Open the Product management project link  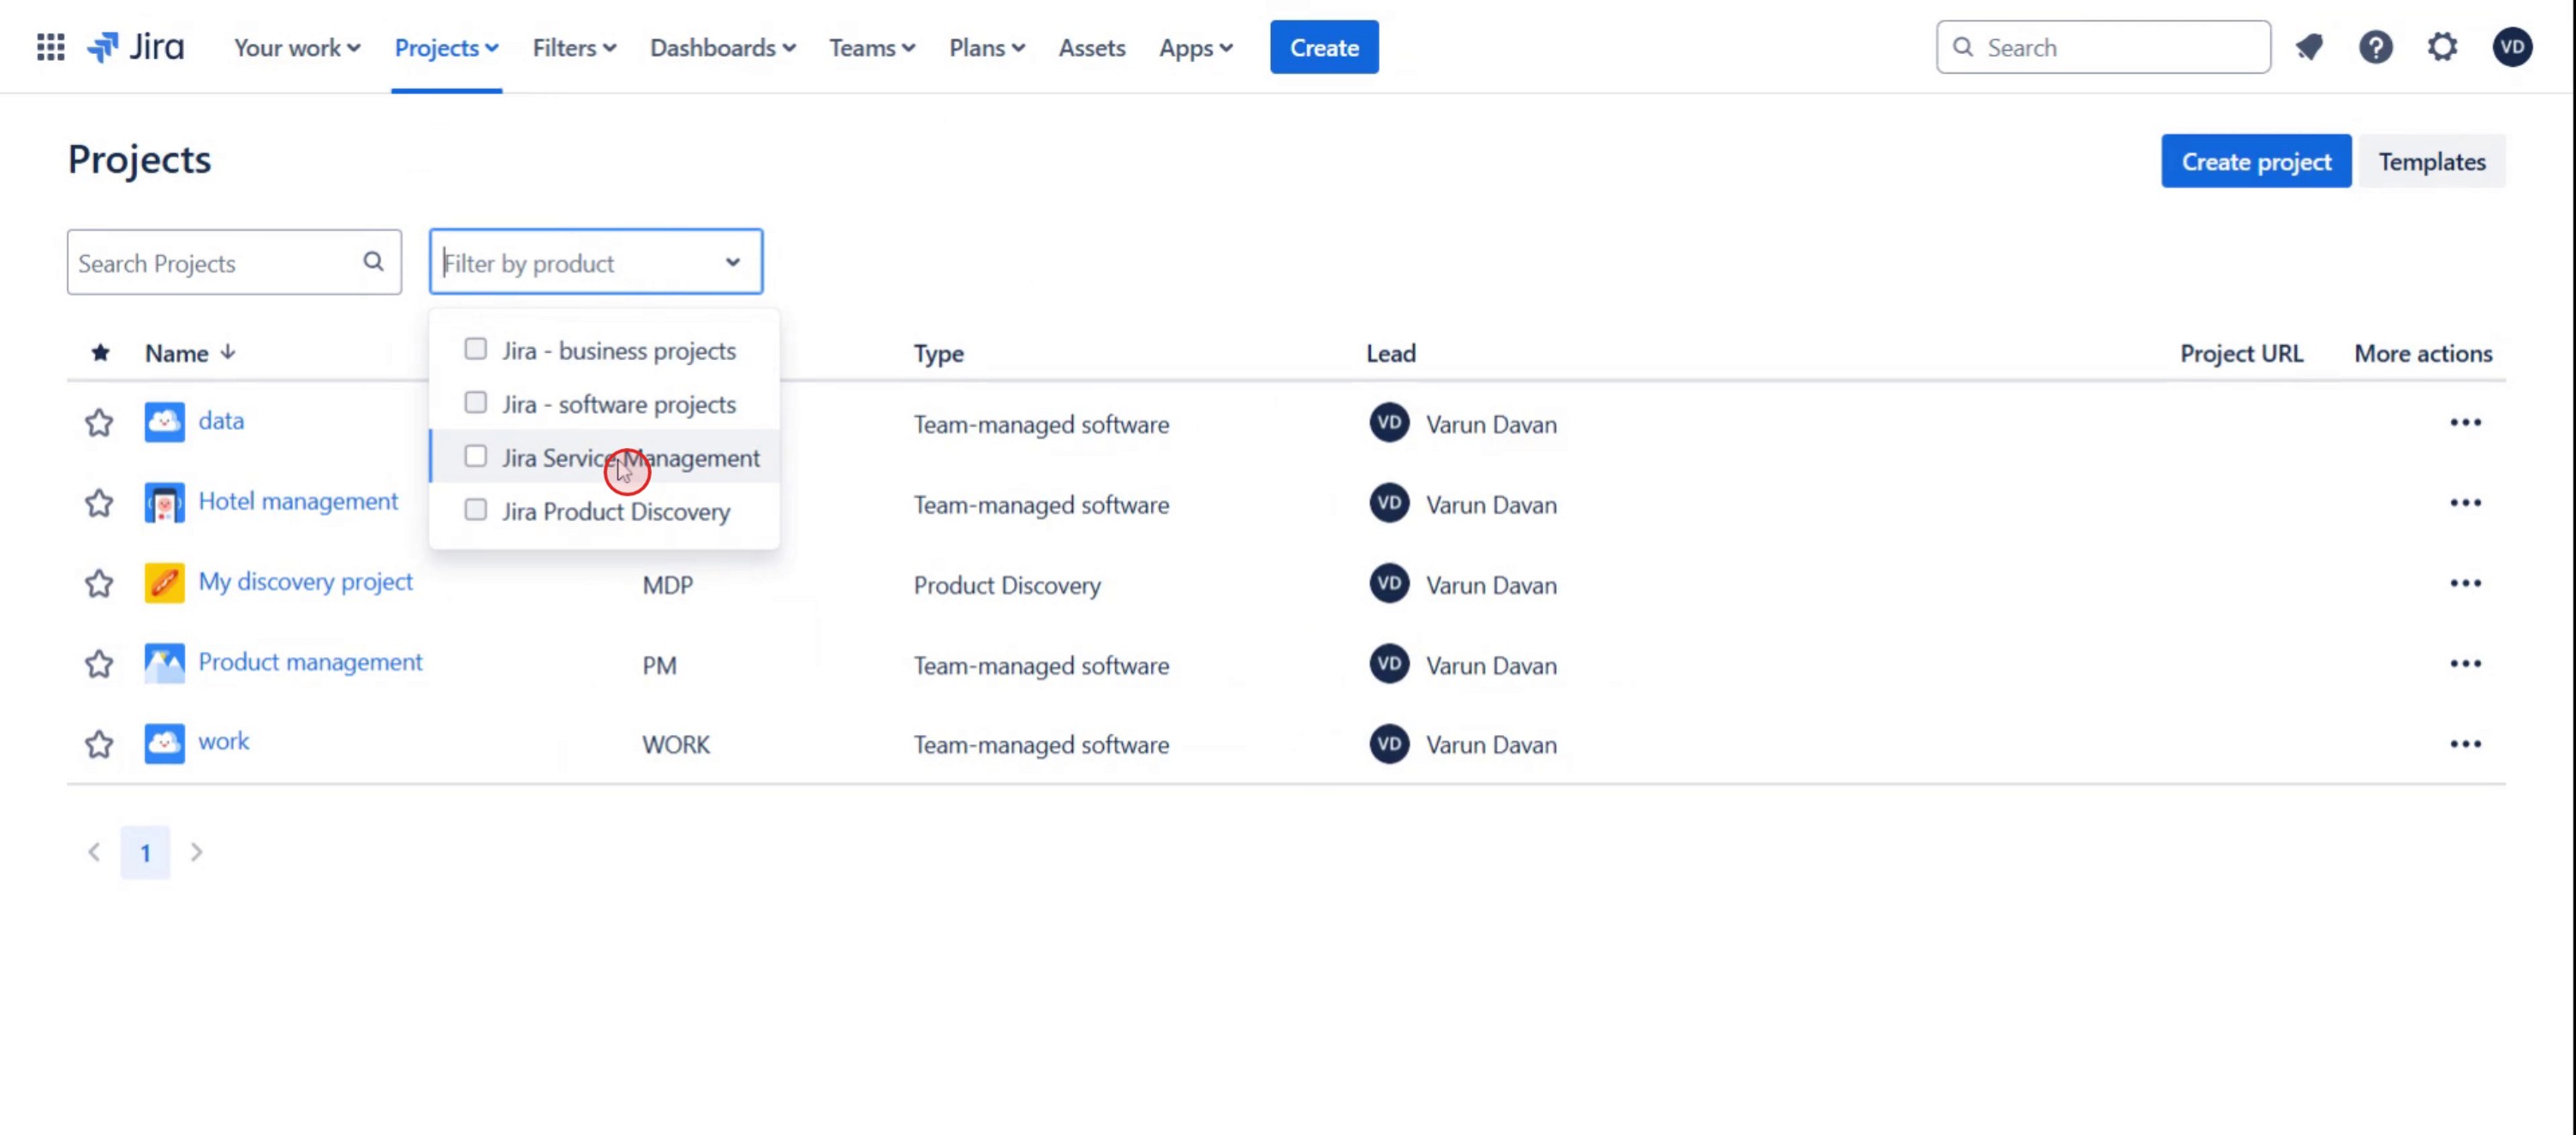pyautogui.click(x=310, y=662)
